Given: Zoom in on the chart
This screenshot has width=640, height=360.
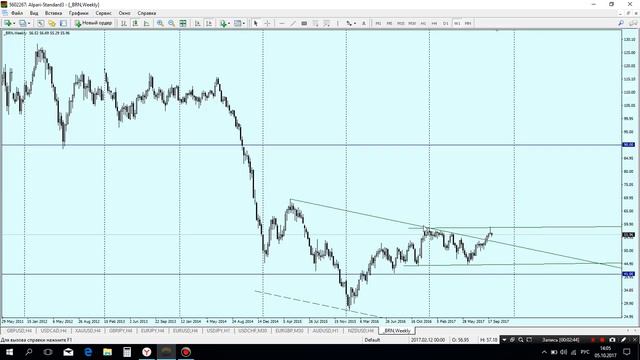Looking at the screenshot, I should [160, 24].
